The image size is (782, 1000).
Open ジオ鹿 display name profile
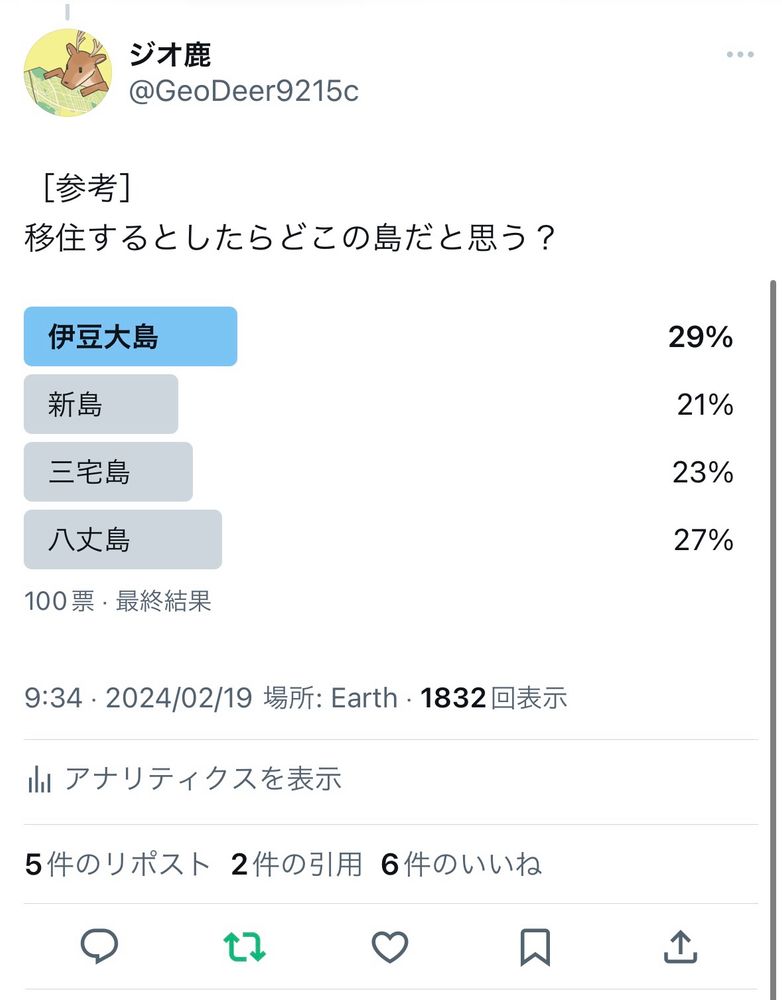point(170,54)
